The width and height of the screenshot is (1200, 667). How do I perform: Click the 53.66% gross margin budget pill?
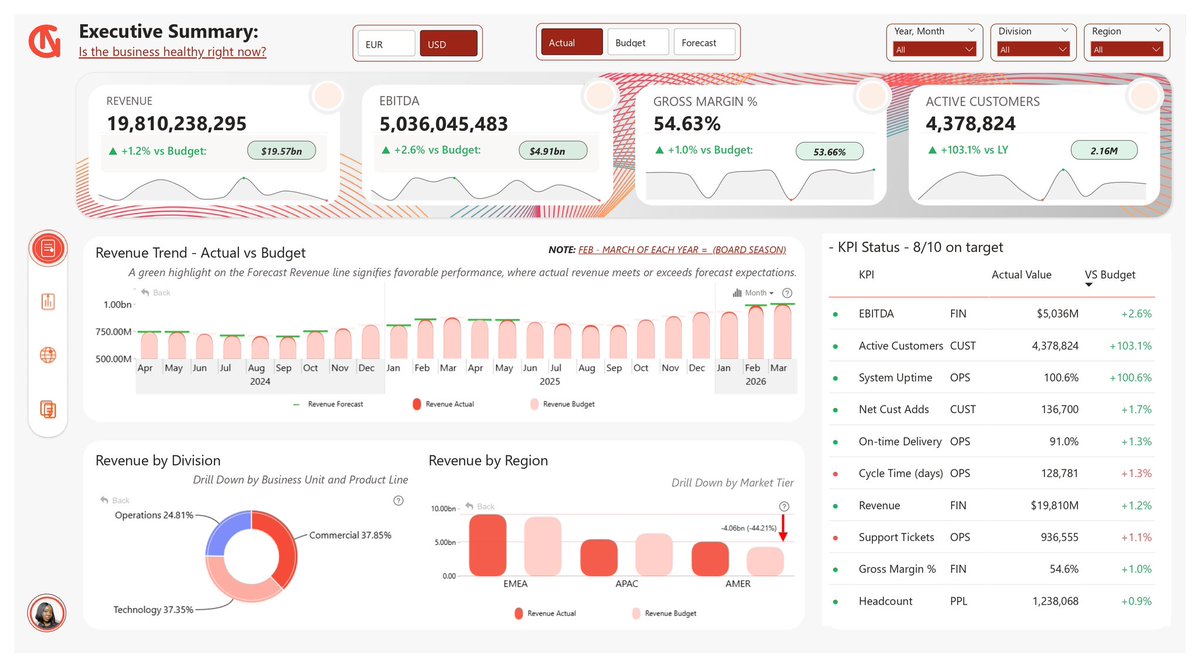click(829, 151)
